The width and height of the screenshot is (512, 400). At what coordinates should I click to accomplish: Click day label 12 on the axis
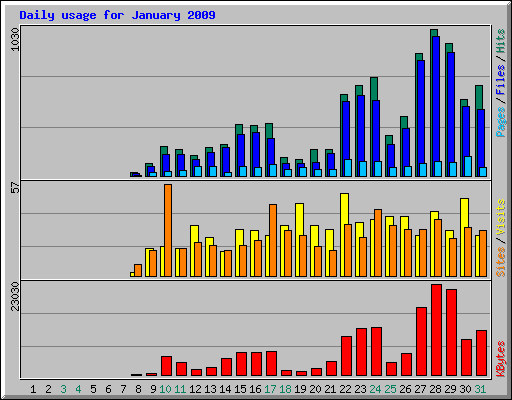[195, 389]
